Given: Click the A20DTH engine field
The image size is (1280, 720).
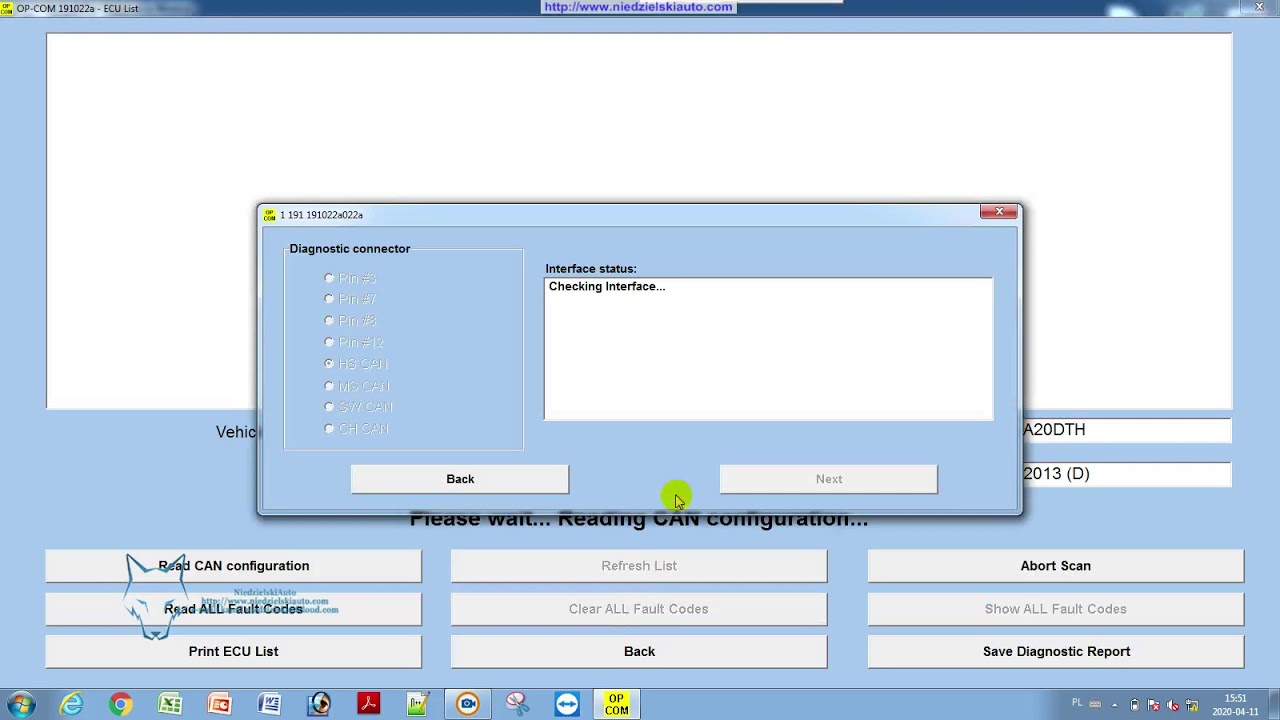Looking at the screenshot, I should (1126, 430).
